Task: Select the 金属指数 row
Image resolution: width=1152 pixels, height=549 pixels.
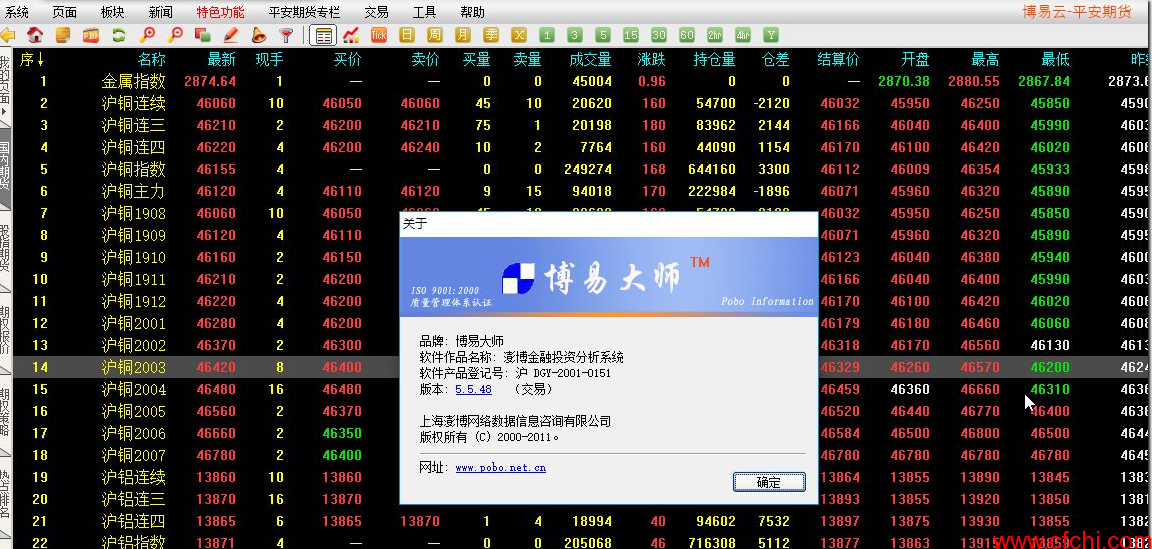Action: pyautogui.click(x=582, y=81)
